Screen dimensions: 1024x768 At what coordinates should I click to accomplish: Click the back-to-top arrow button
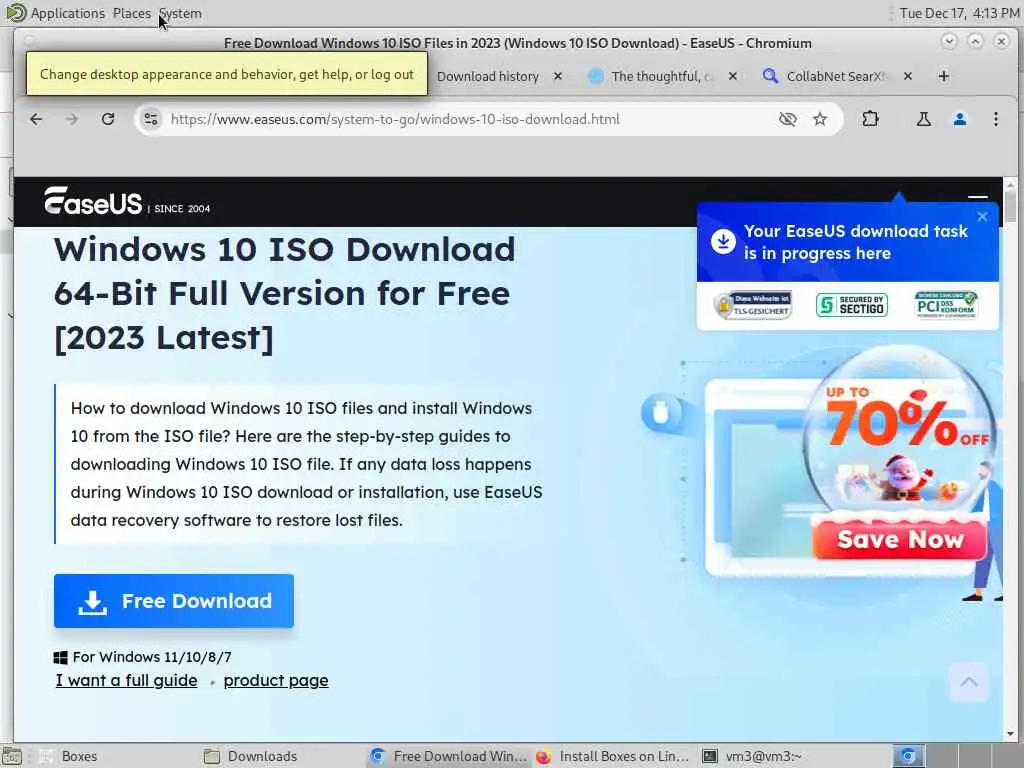[969, 682]
